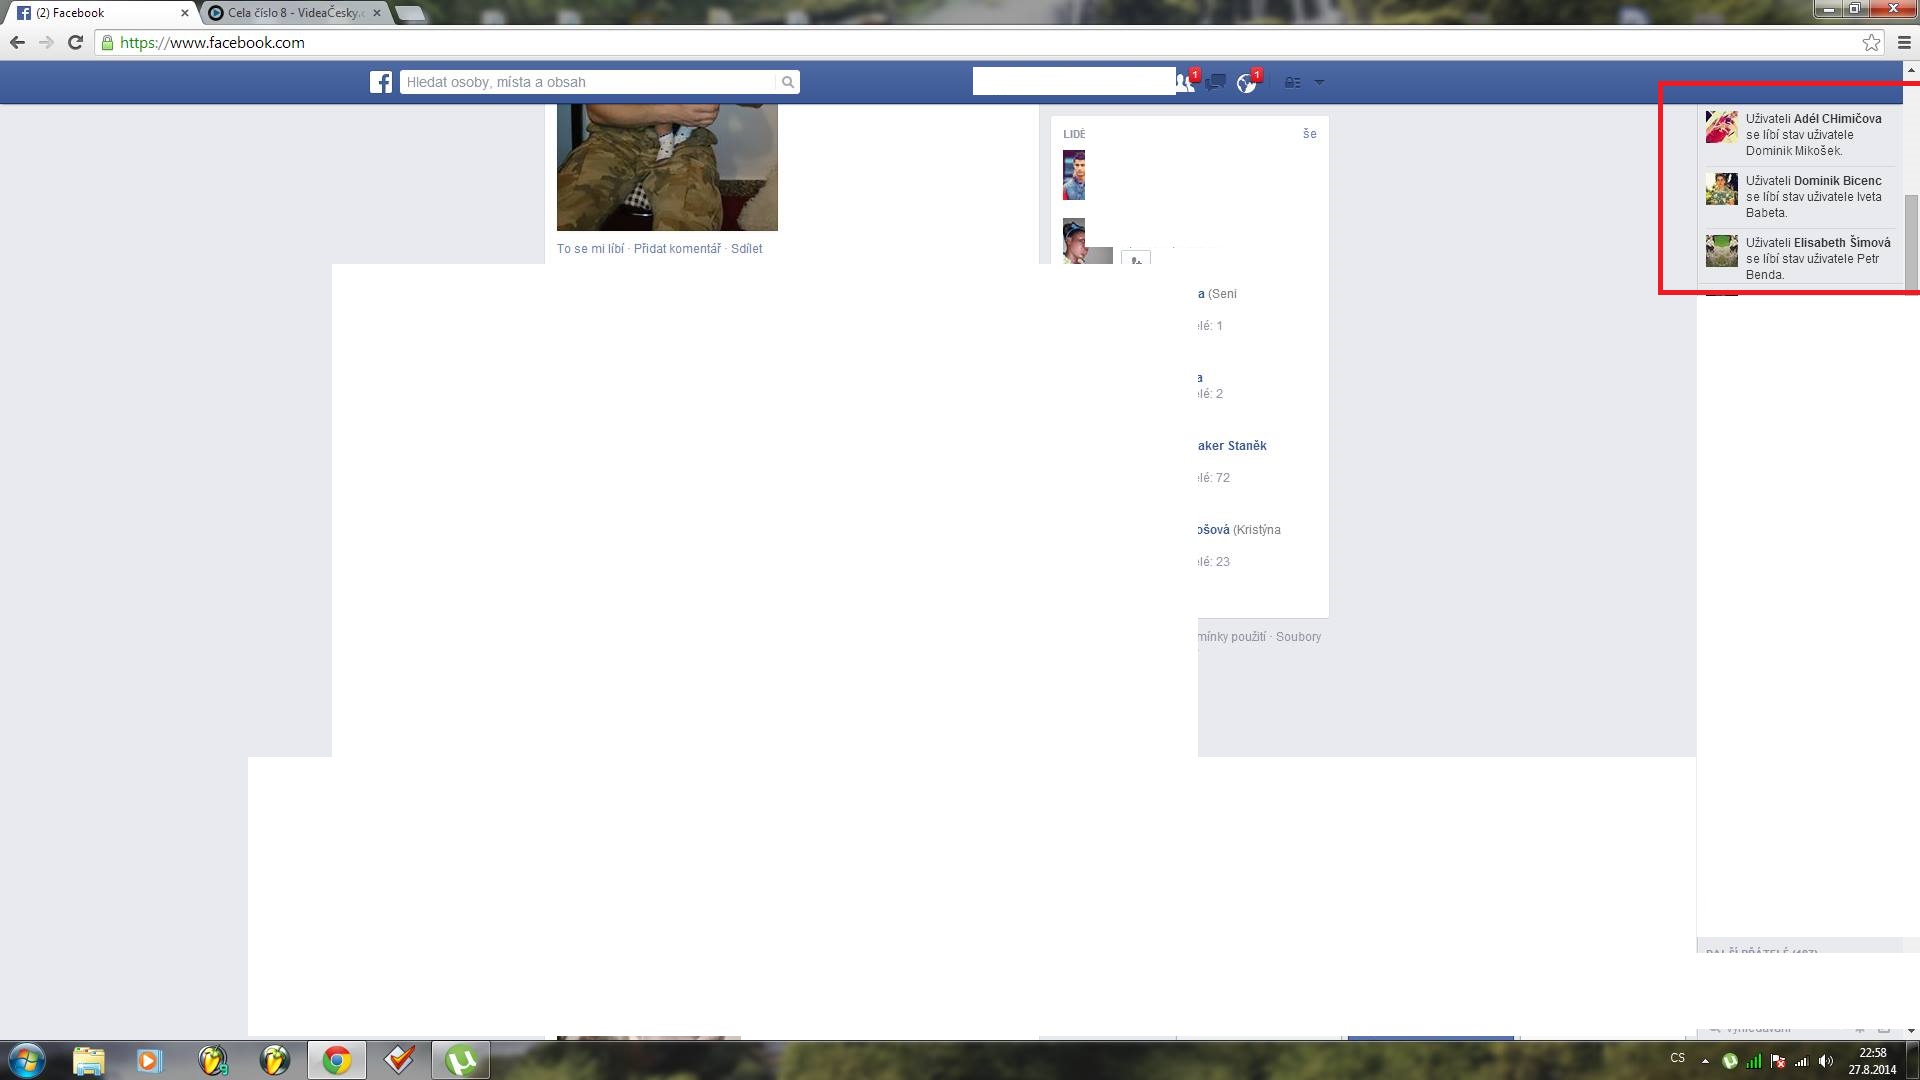This screenshot has height=1080, width=1920.
Task: Click the system volume speaker icon
Action: (1826, 1061)
